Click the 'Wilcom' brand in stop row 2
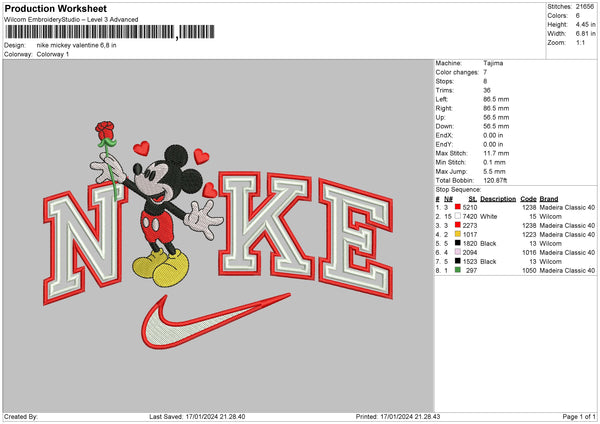 [x=551, y=217]
